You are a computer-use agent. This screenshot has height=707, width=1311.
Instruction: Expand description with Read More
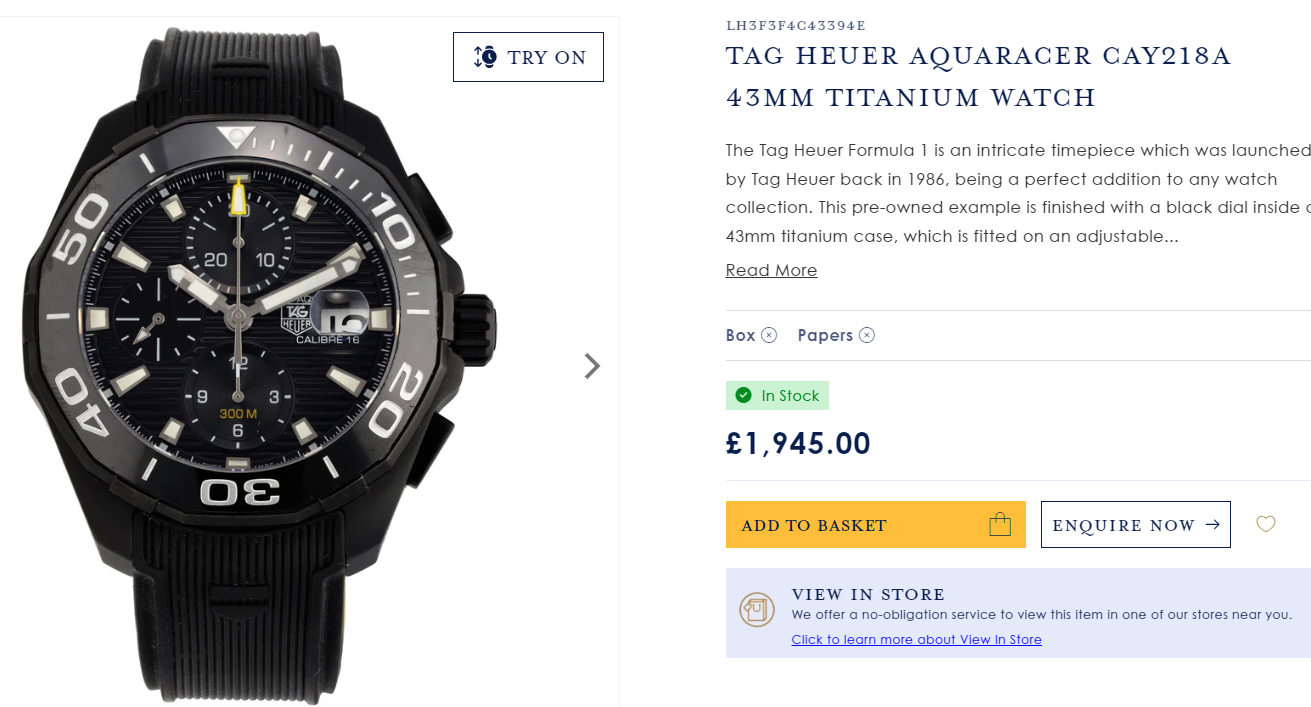coord(771,270)
